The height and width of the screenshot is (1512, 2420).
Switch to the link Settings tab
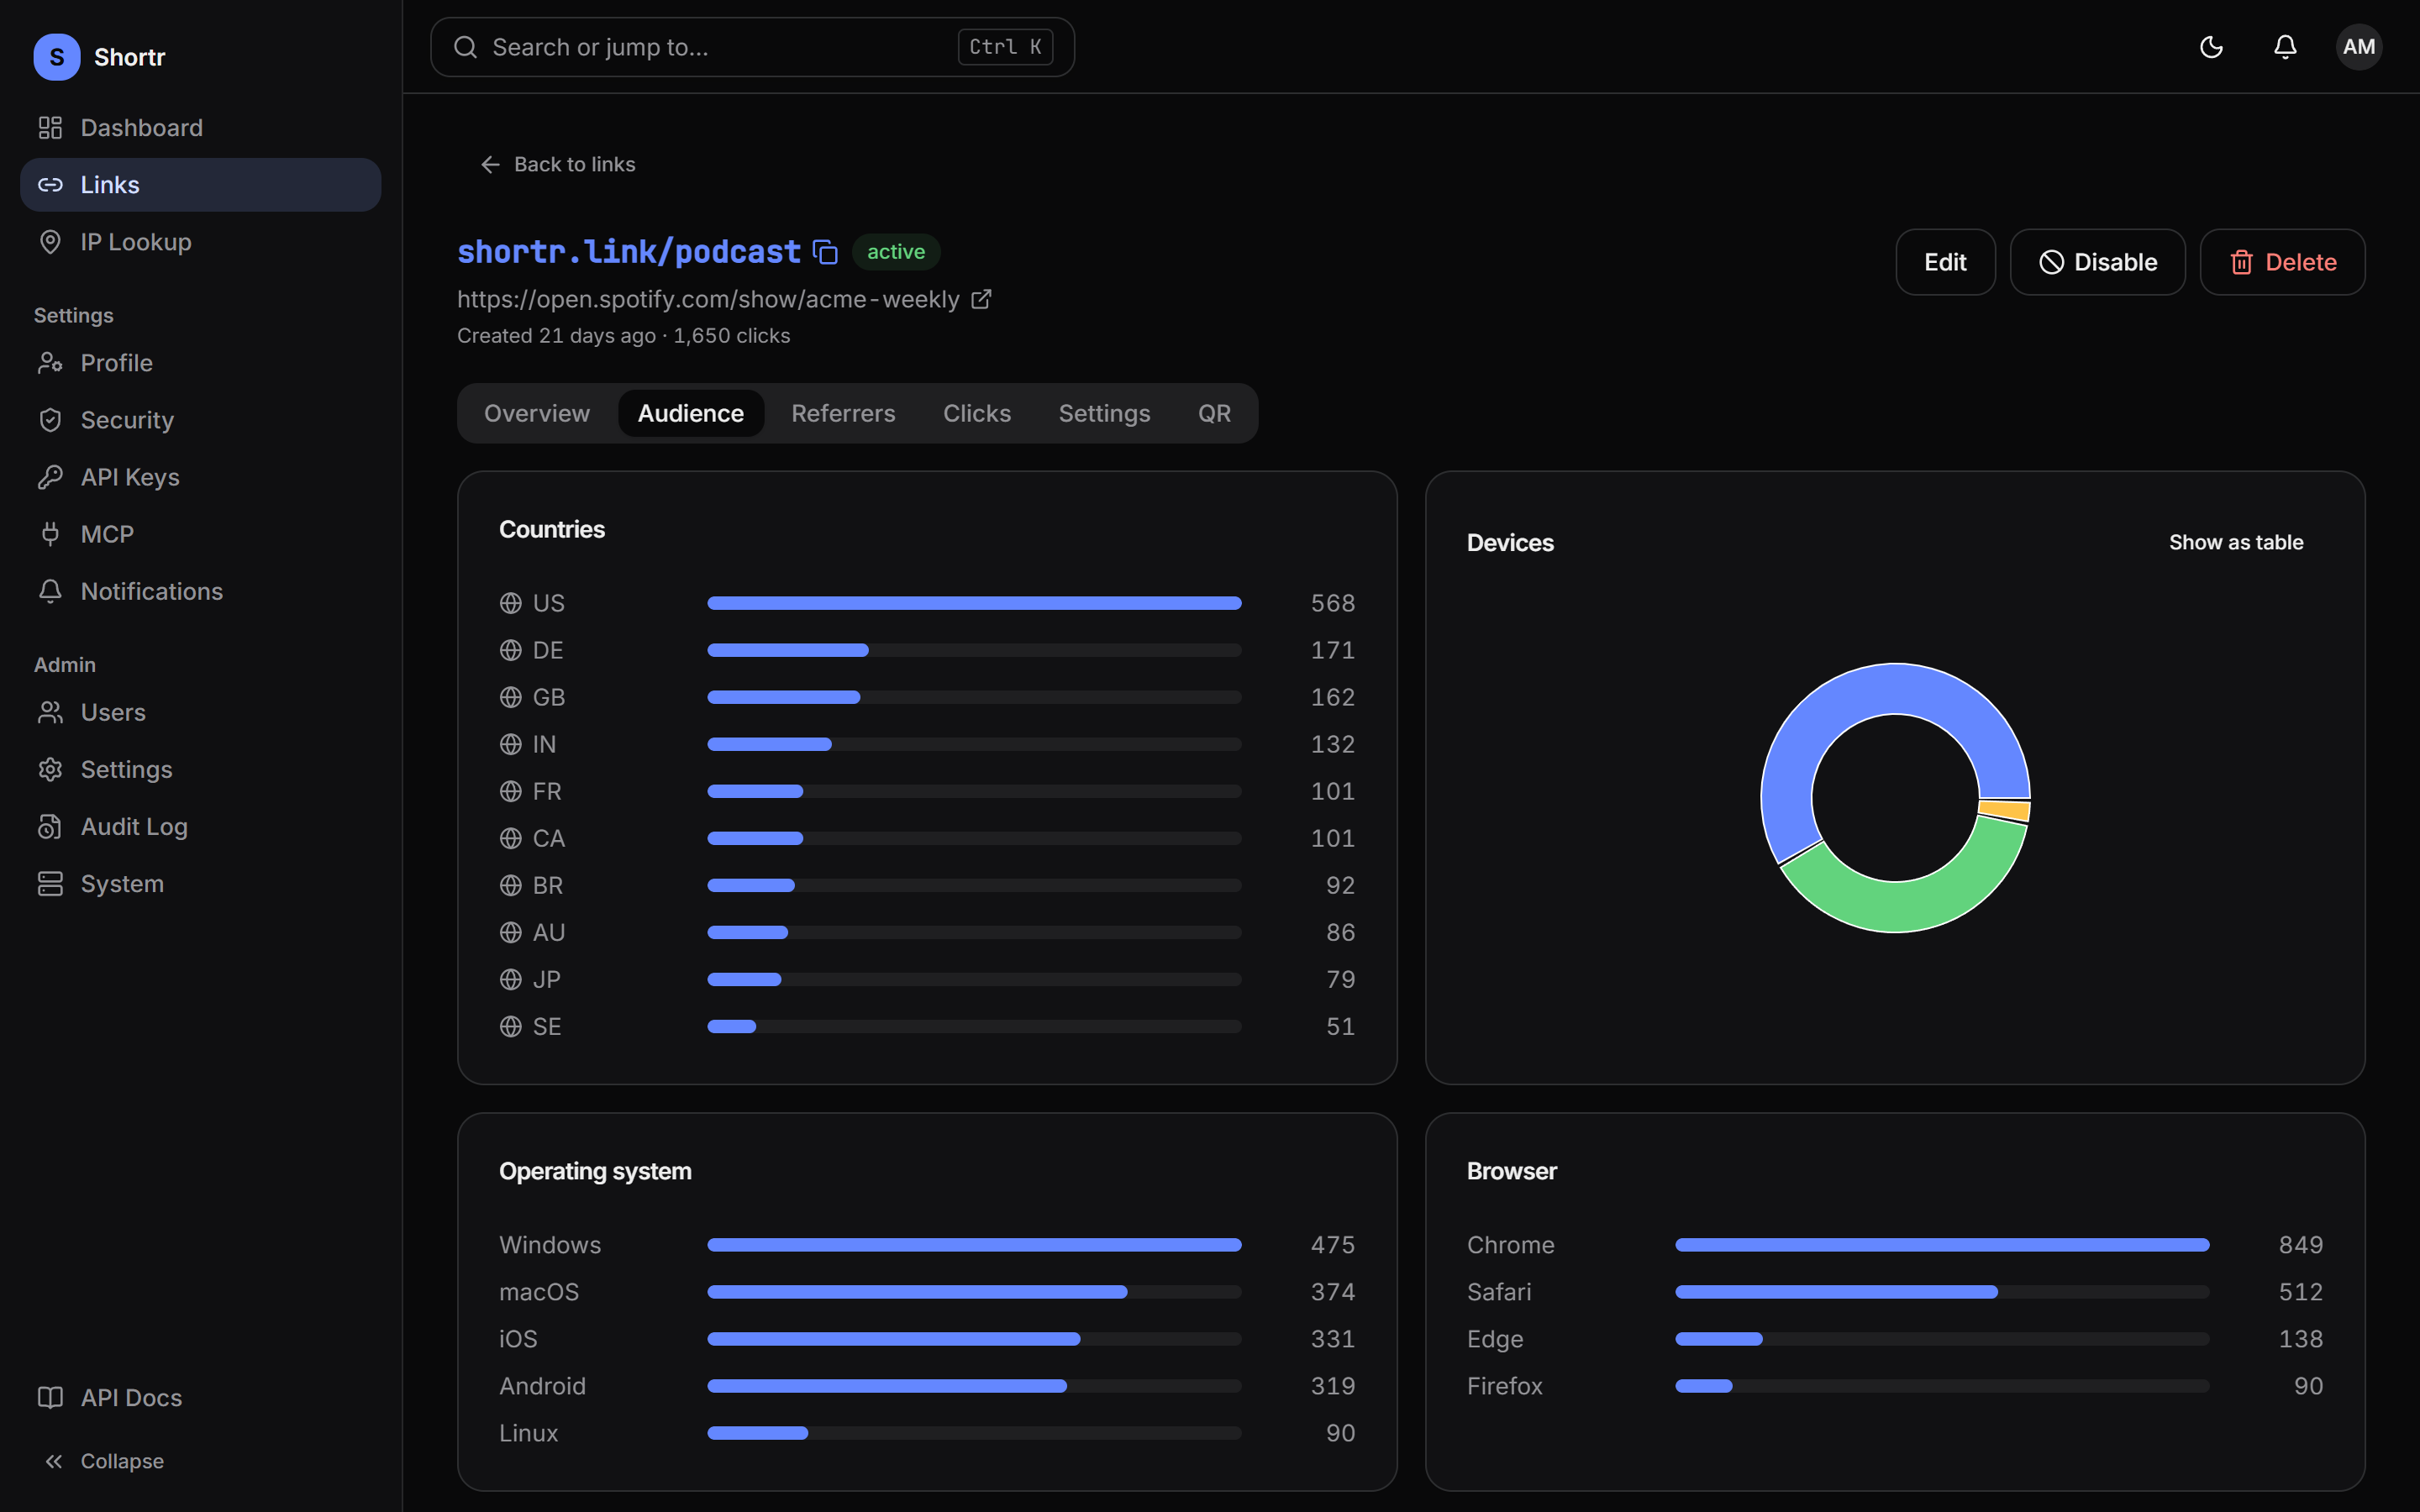[x=1104, y=413]
